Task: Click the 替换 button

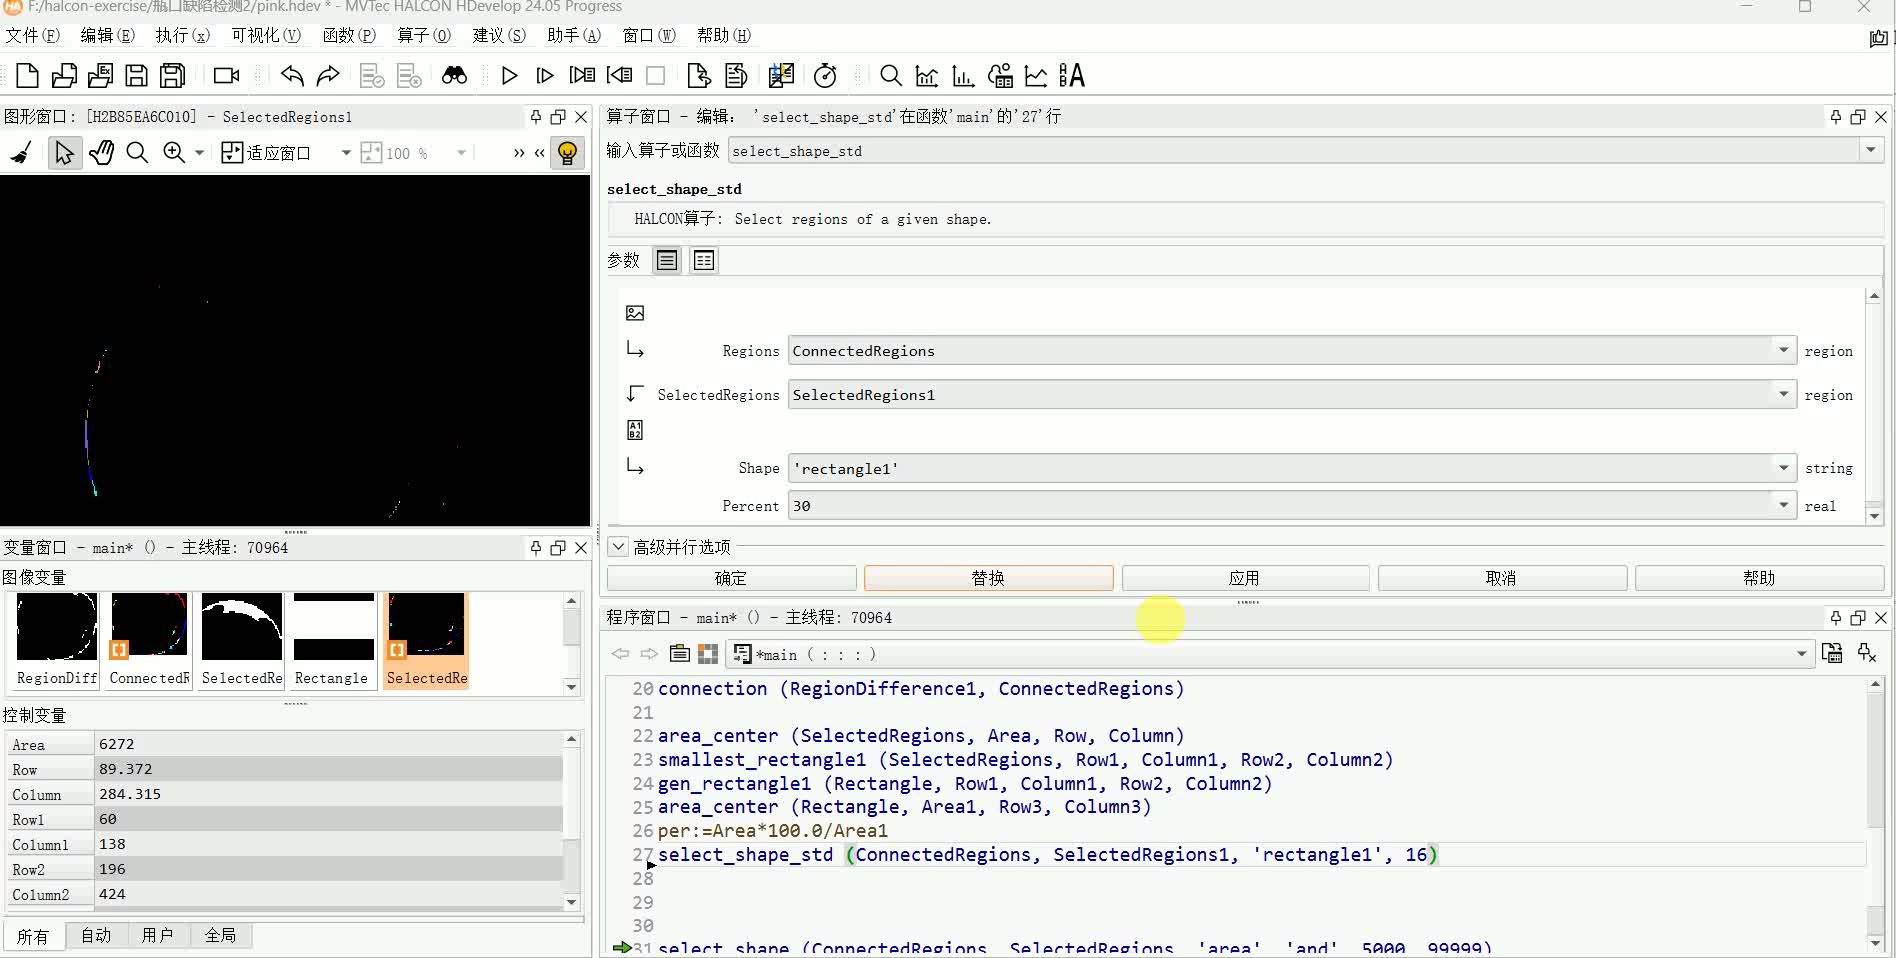Action: pyautogui.click(x=988, y=578)
